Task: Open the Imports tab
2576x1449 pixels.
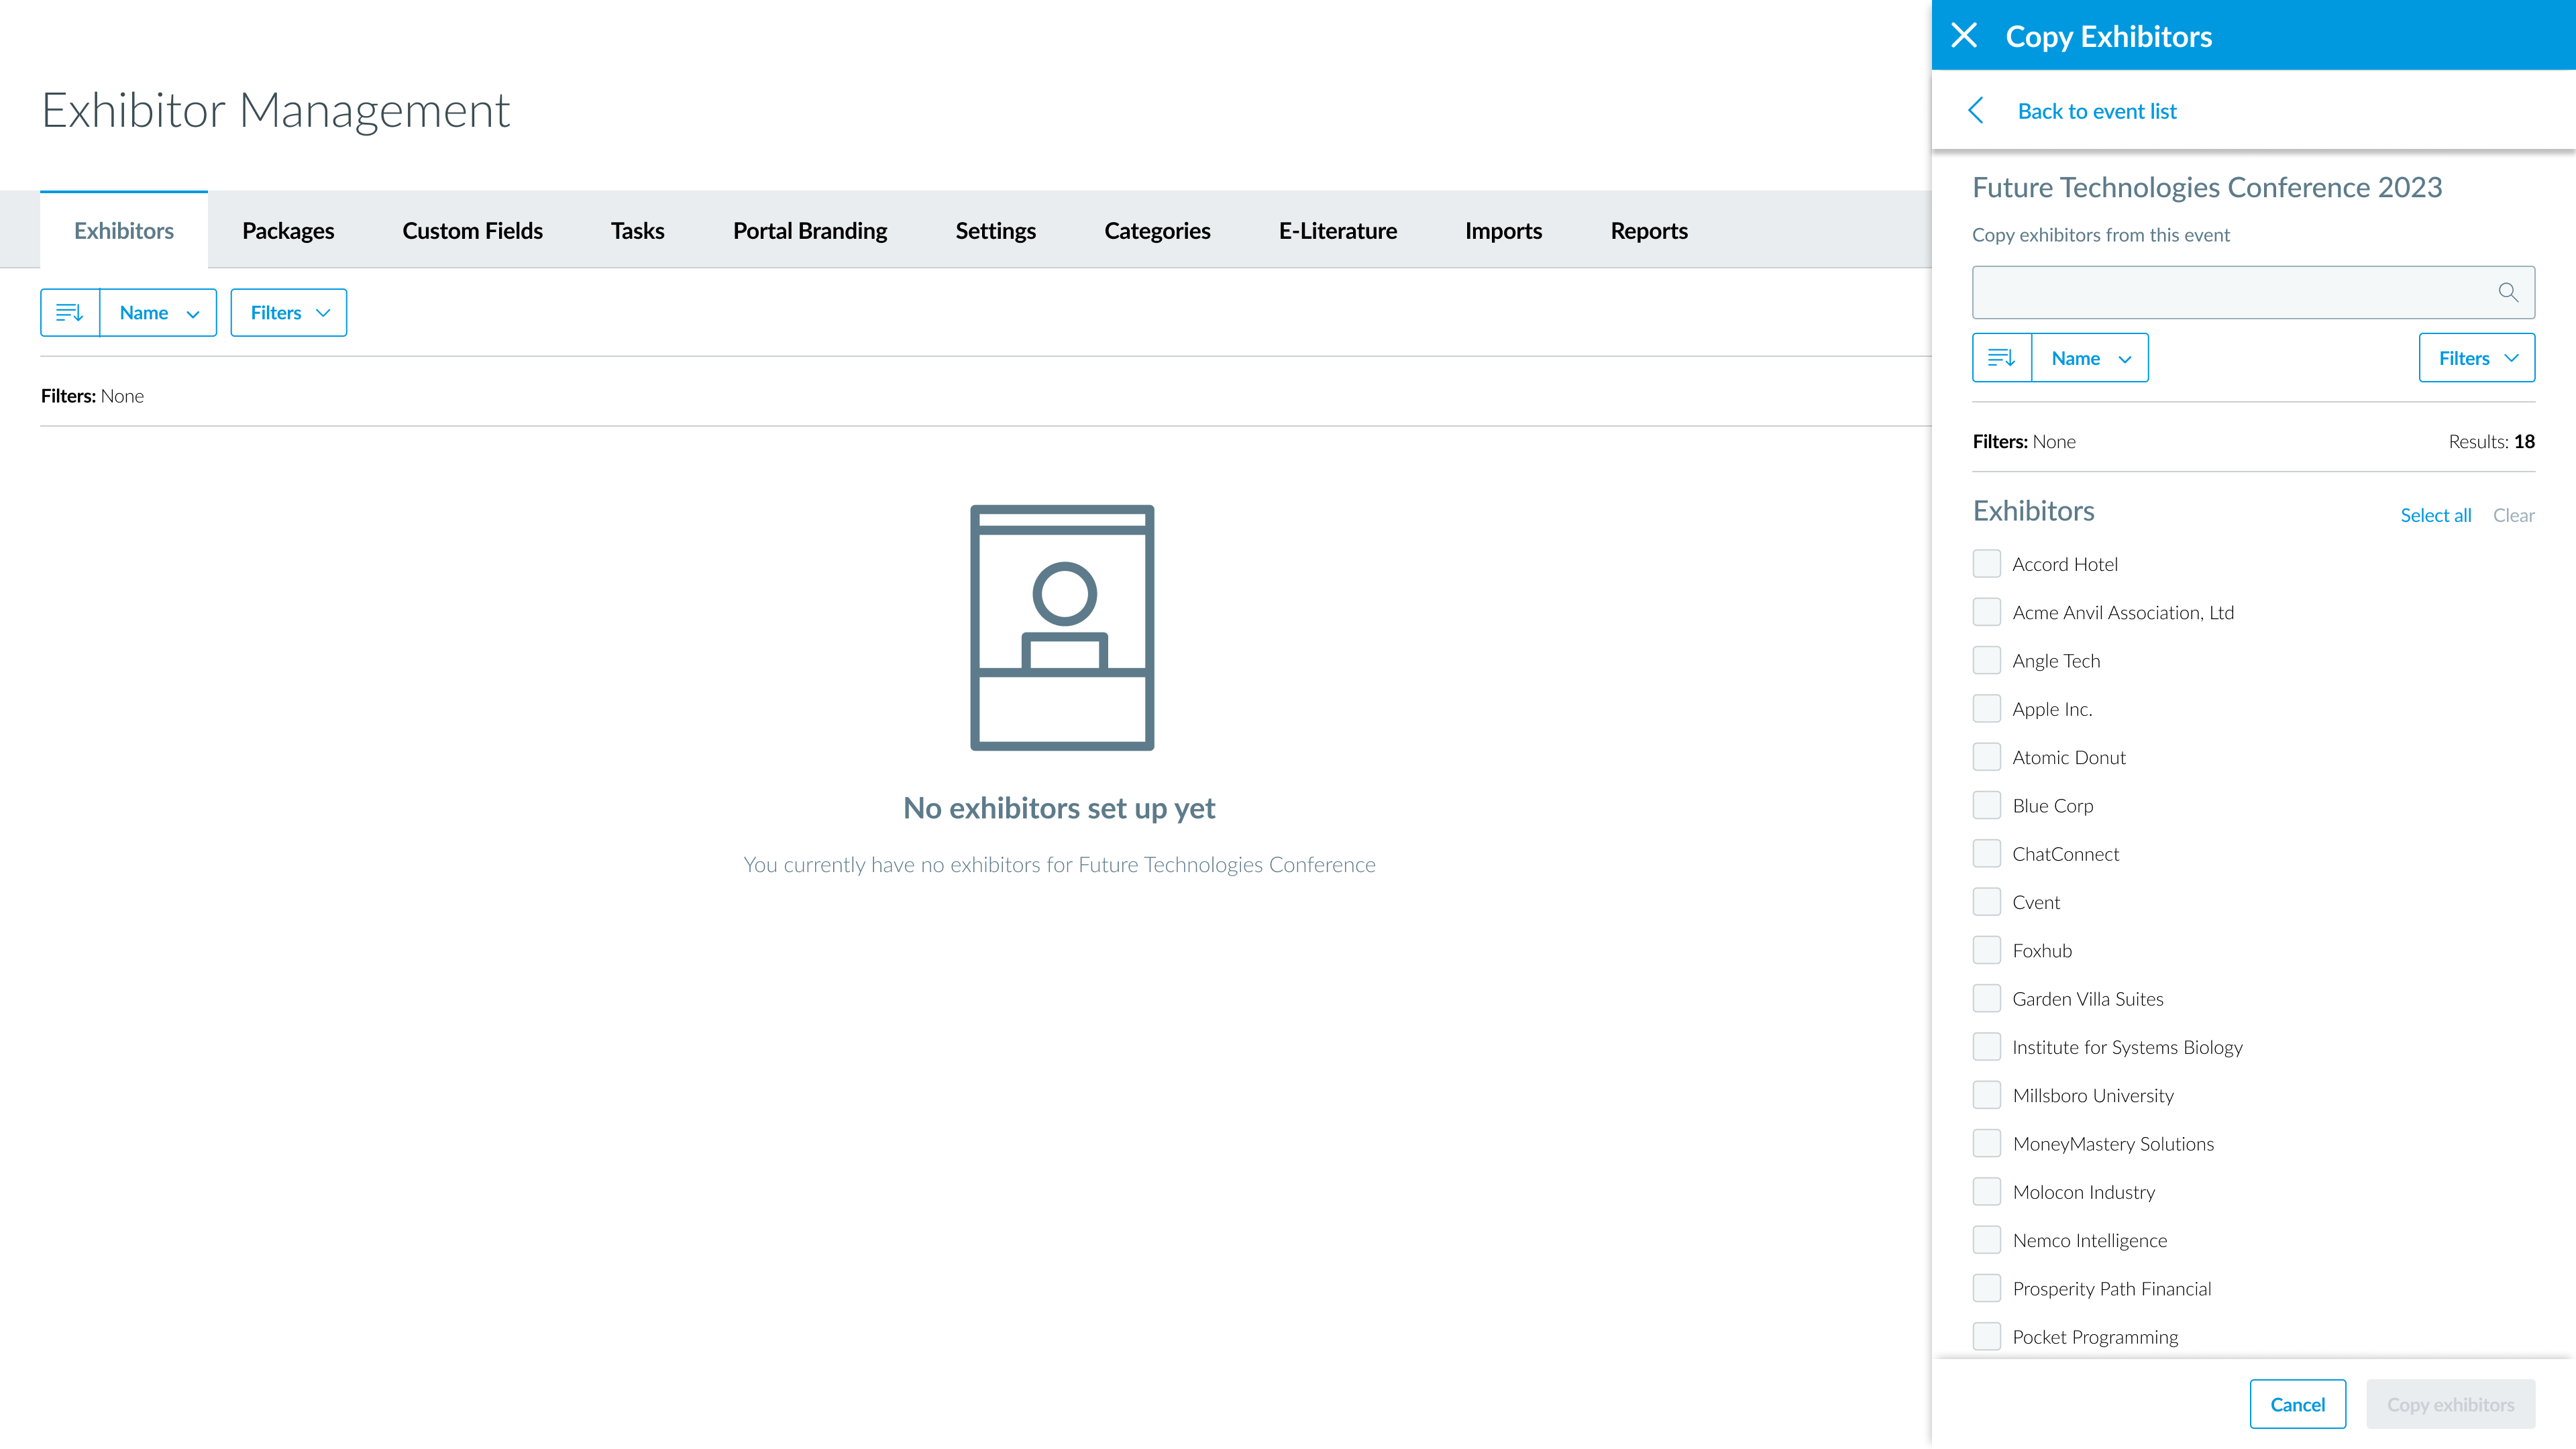Action: [1504, 230]
